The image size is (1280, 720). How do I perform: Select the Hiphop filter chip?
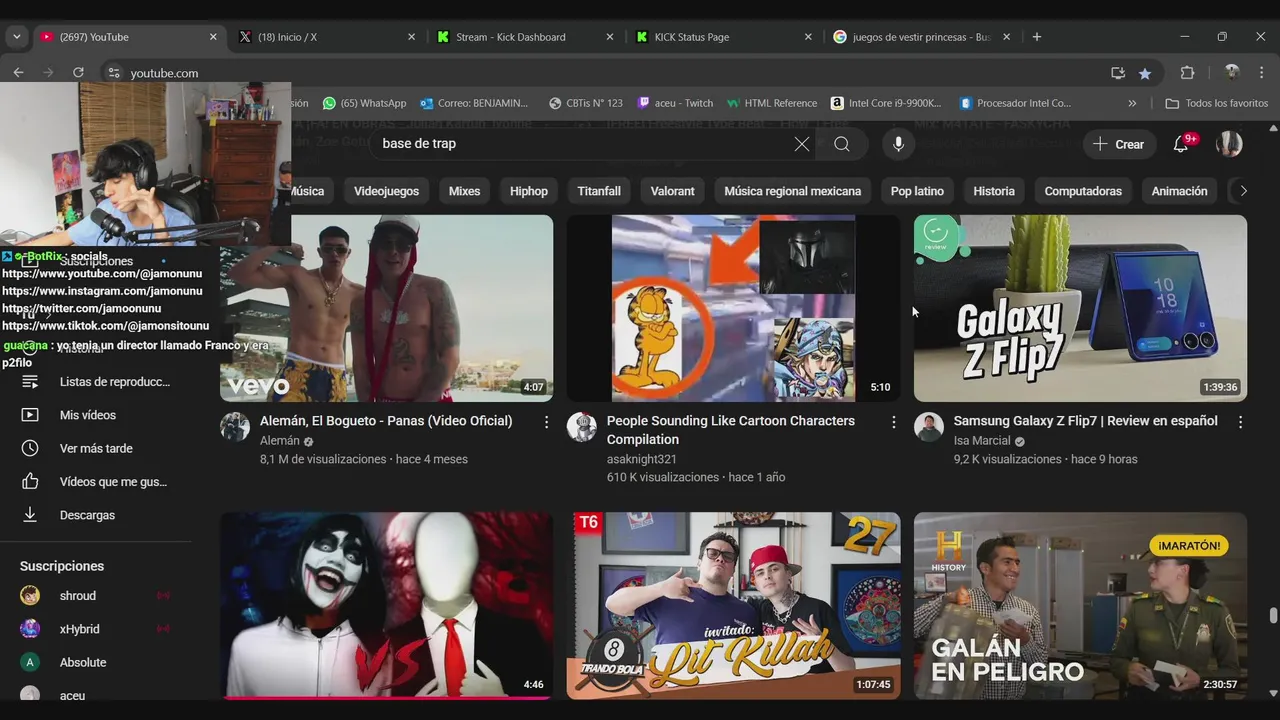point(529,191)
